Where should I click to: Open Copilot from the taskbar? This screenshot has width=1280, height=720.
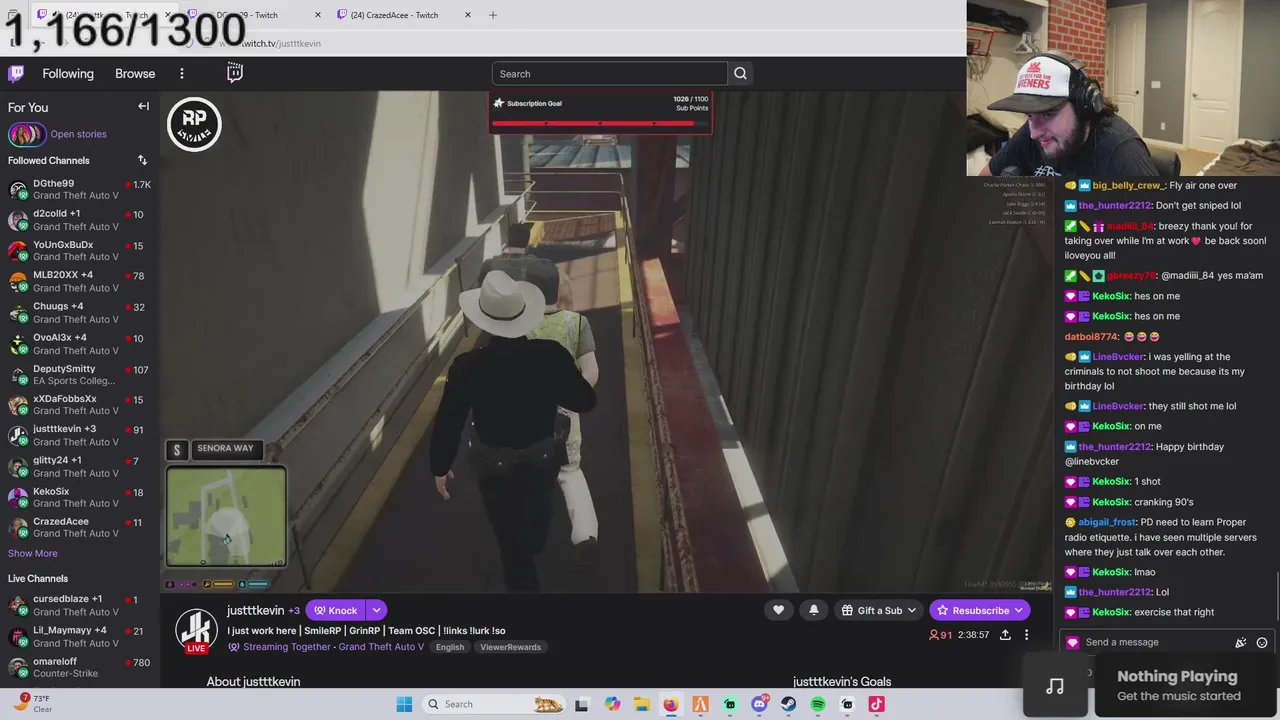click(x=612, y=704)
